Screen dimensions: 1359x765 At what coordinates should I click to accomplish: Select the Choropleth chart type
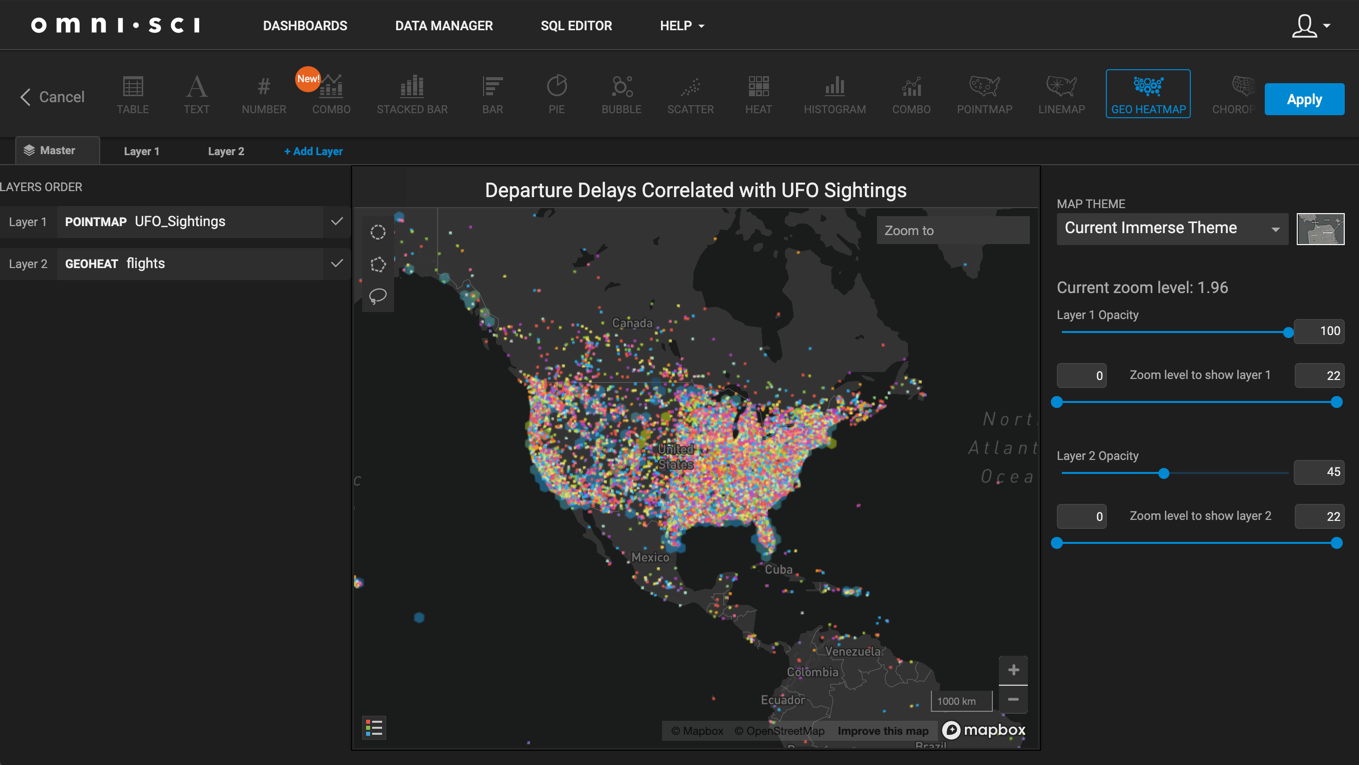1234,95
